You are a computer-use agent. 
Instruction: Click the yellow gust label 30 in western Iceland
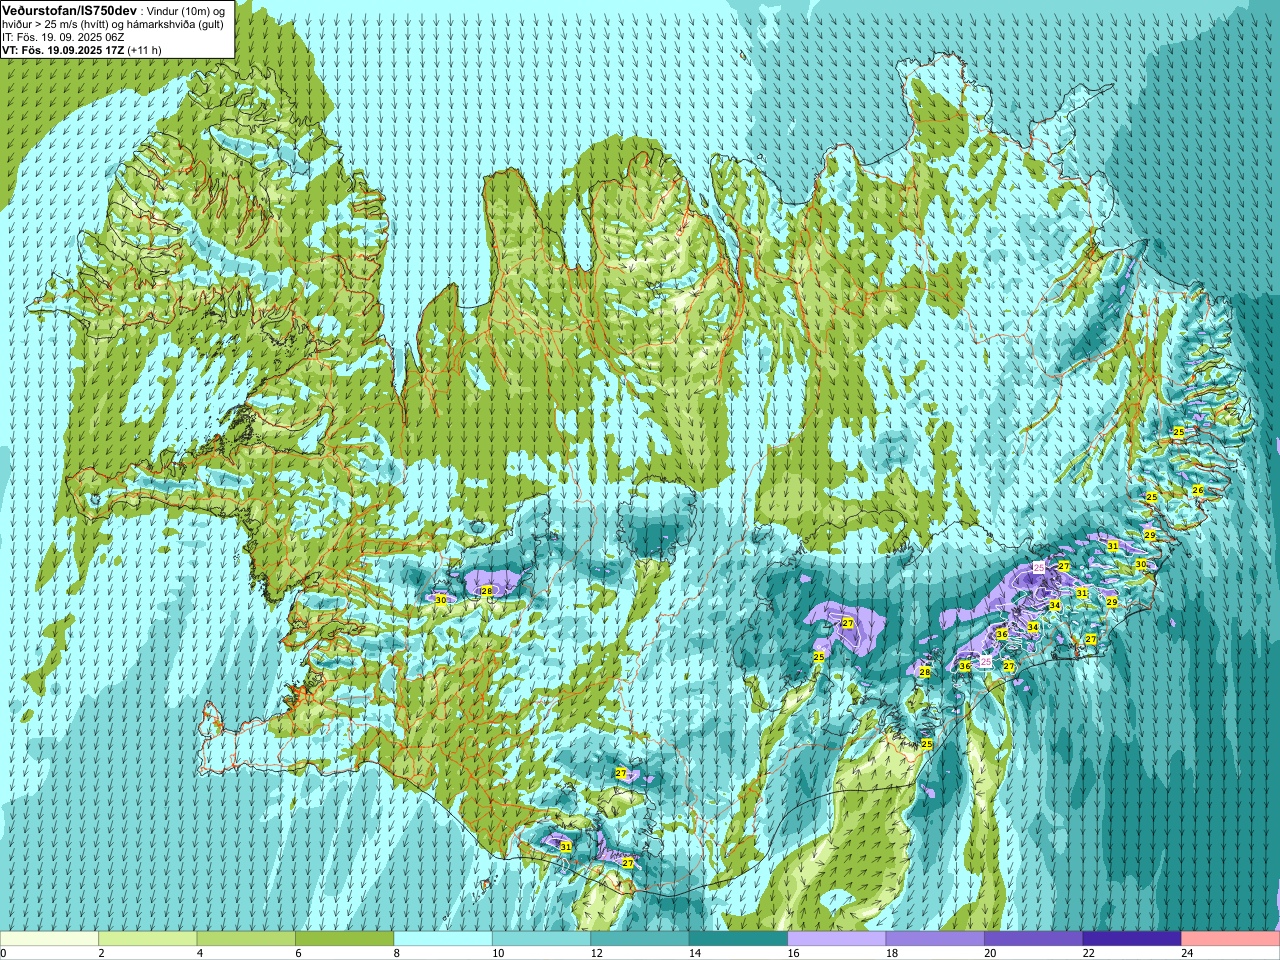coord(441,600)
